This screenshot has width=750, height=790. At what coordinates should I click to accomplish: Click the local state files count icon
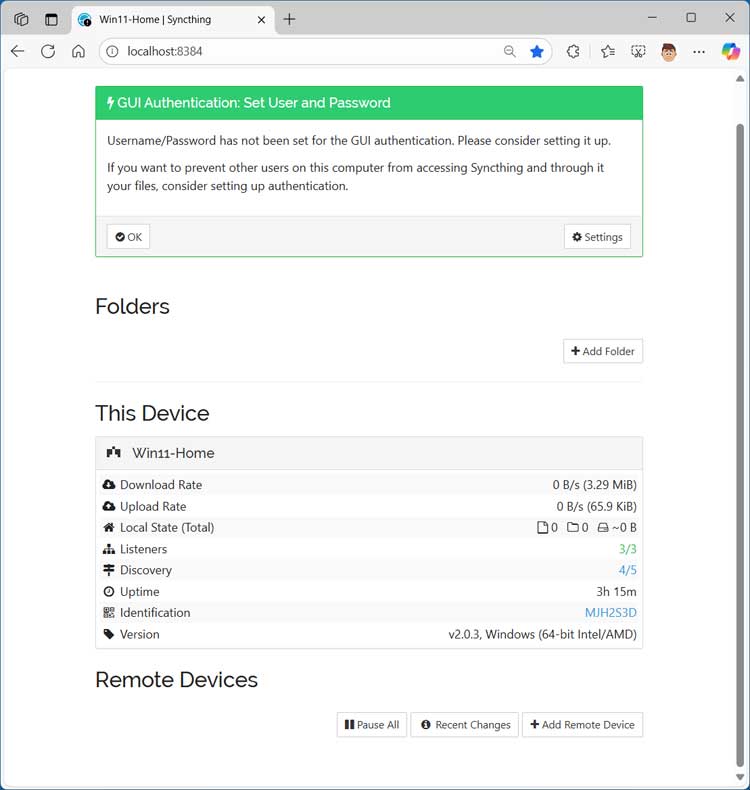(x=542, y=528)
